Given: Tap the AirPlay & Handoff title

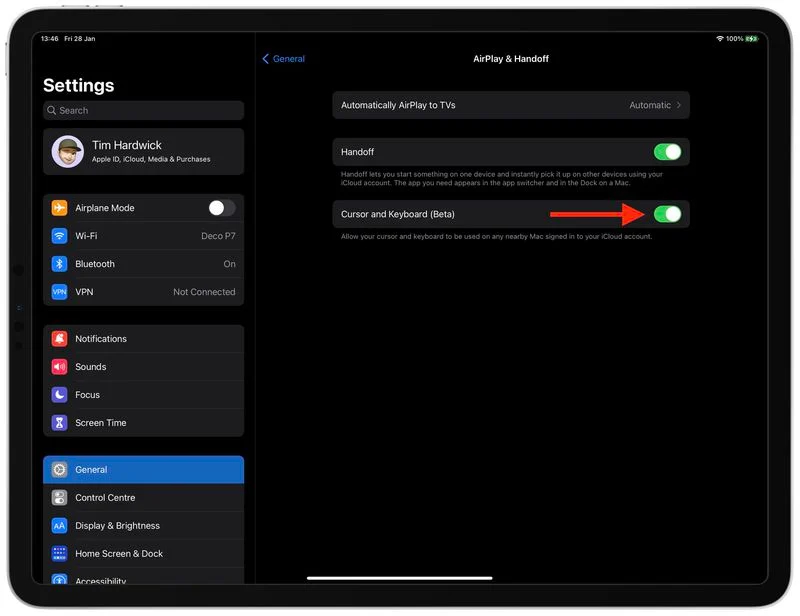Looking at the screenshot, I should pos(511,59).
